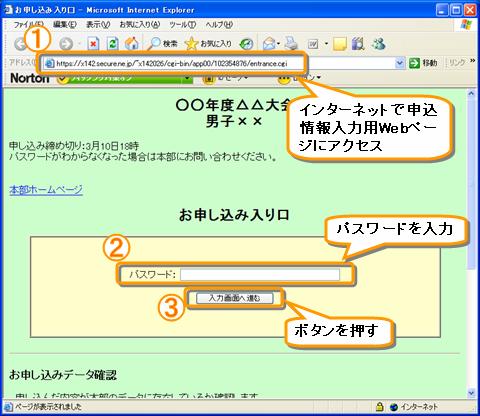The width and height of the screenshot is (480, 416).
Task: Click the History icon in toolbar
Action: [246, 44]
